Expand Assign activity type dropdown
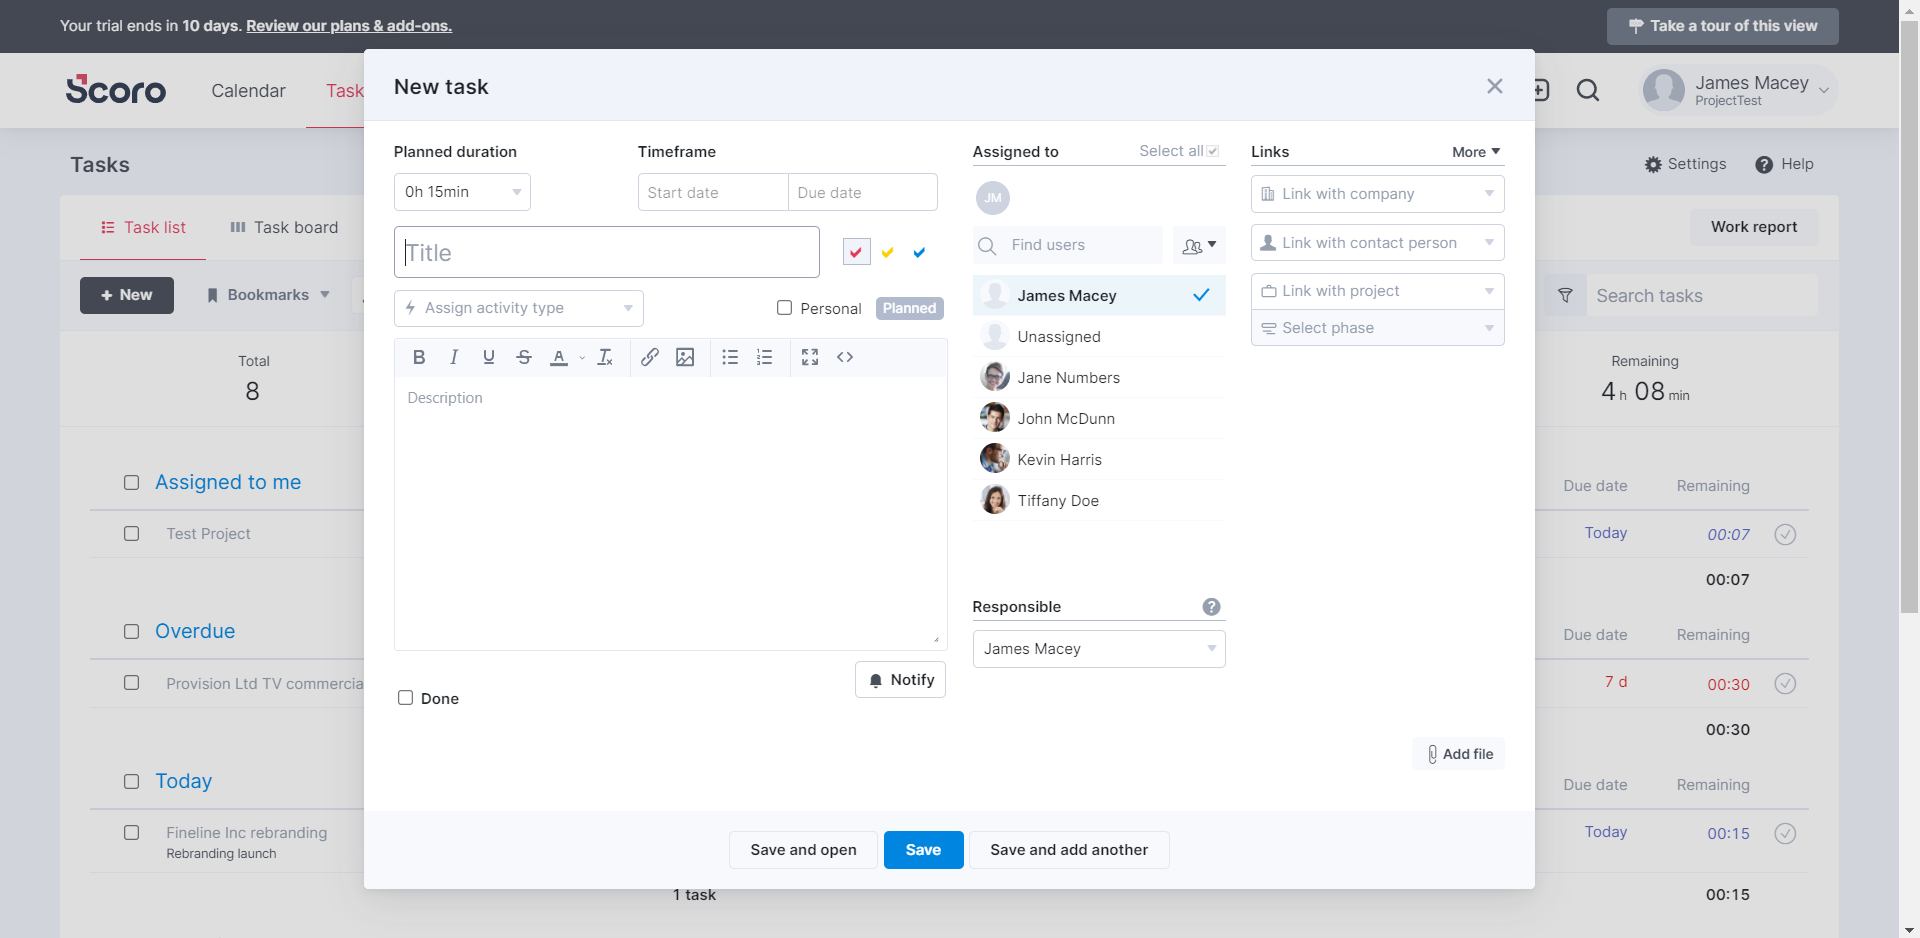Image resolution: width=1920 pixels, height=938 pixels. pos(519,308)
